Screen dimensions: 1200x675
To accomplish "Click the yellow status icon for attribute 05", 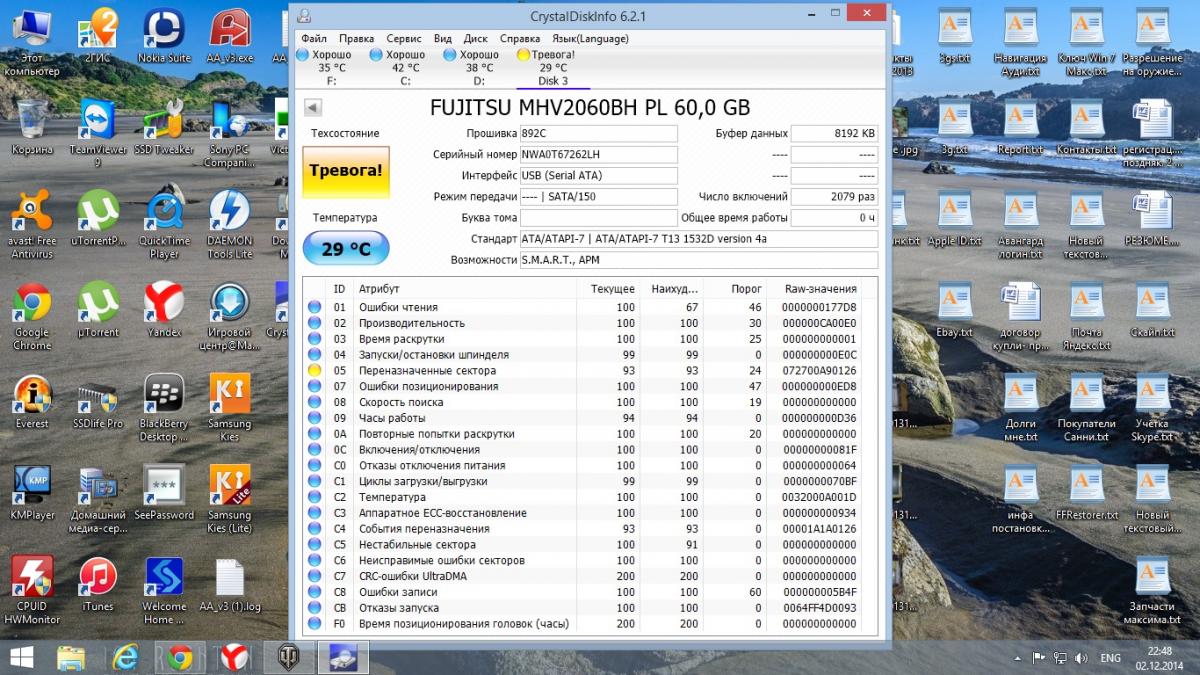I will tap(314, 371).
